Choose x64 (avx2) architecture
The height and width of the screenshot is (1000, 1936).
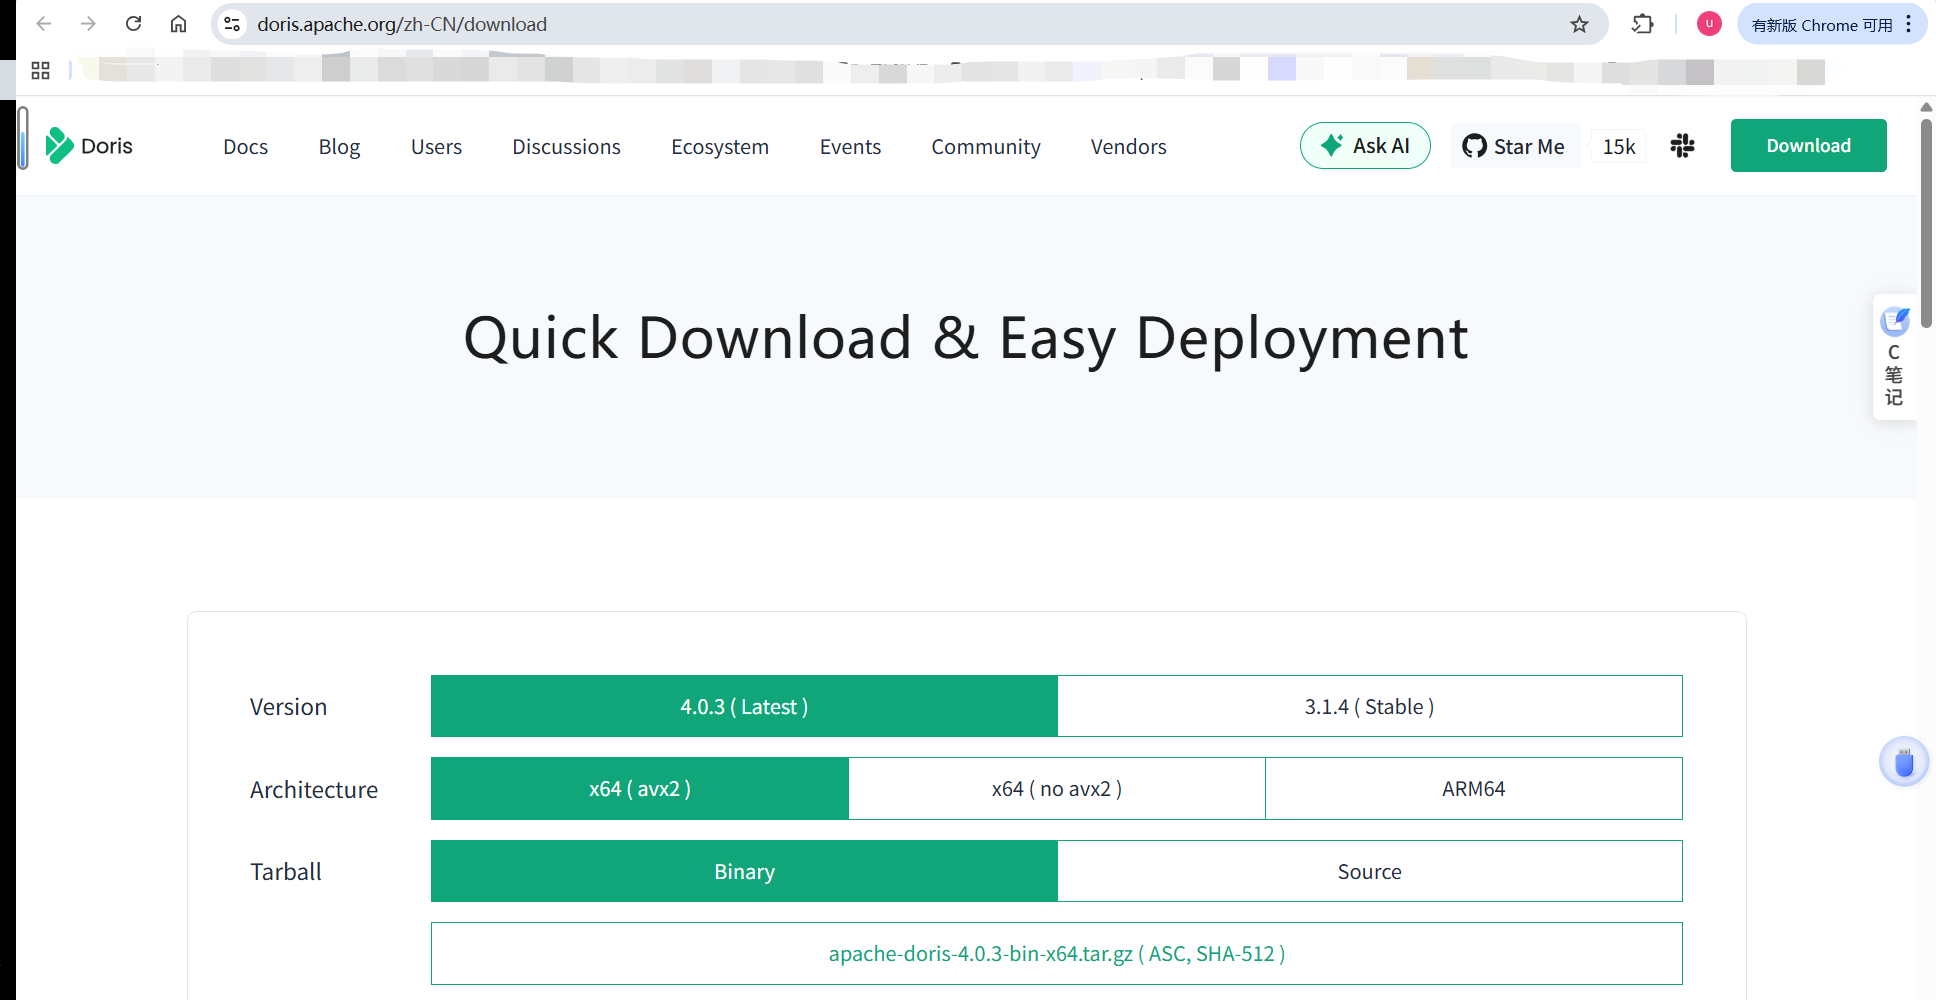point(640,788)
